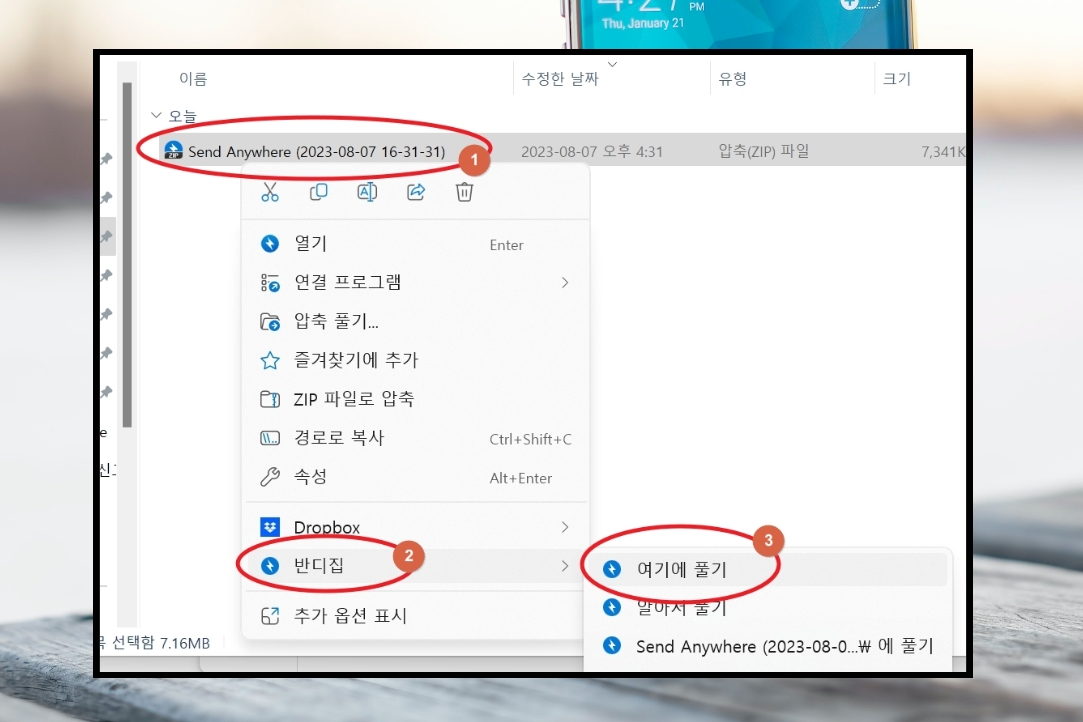This screenshot has height=722, width=1083.
Task: Choose 압축 풀기... menu entry
Action: click(416, 321)
